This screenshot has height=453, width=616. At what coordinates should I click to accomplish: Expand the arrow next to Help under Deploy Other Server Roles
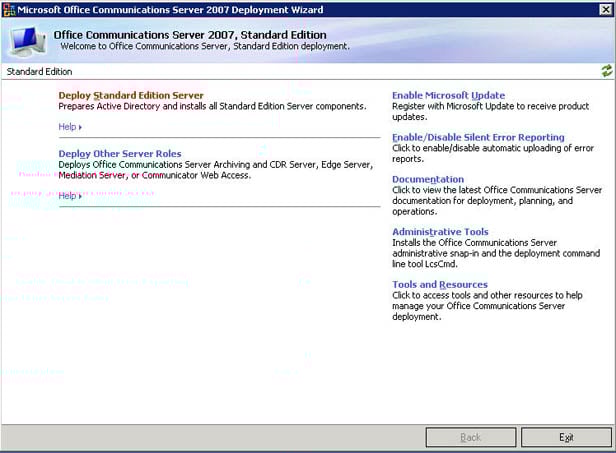[80, 196]
